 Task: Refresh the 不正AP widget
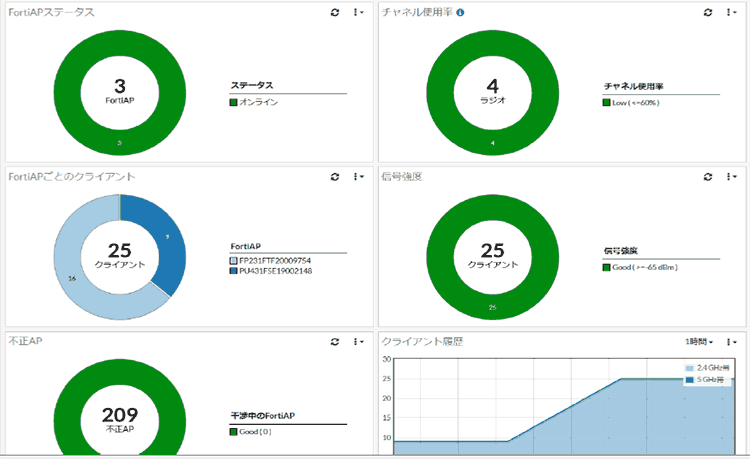coord(335,341)
